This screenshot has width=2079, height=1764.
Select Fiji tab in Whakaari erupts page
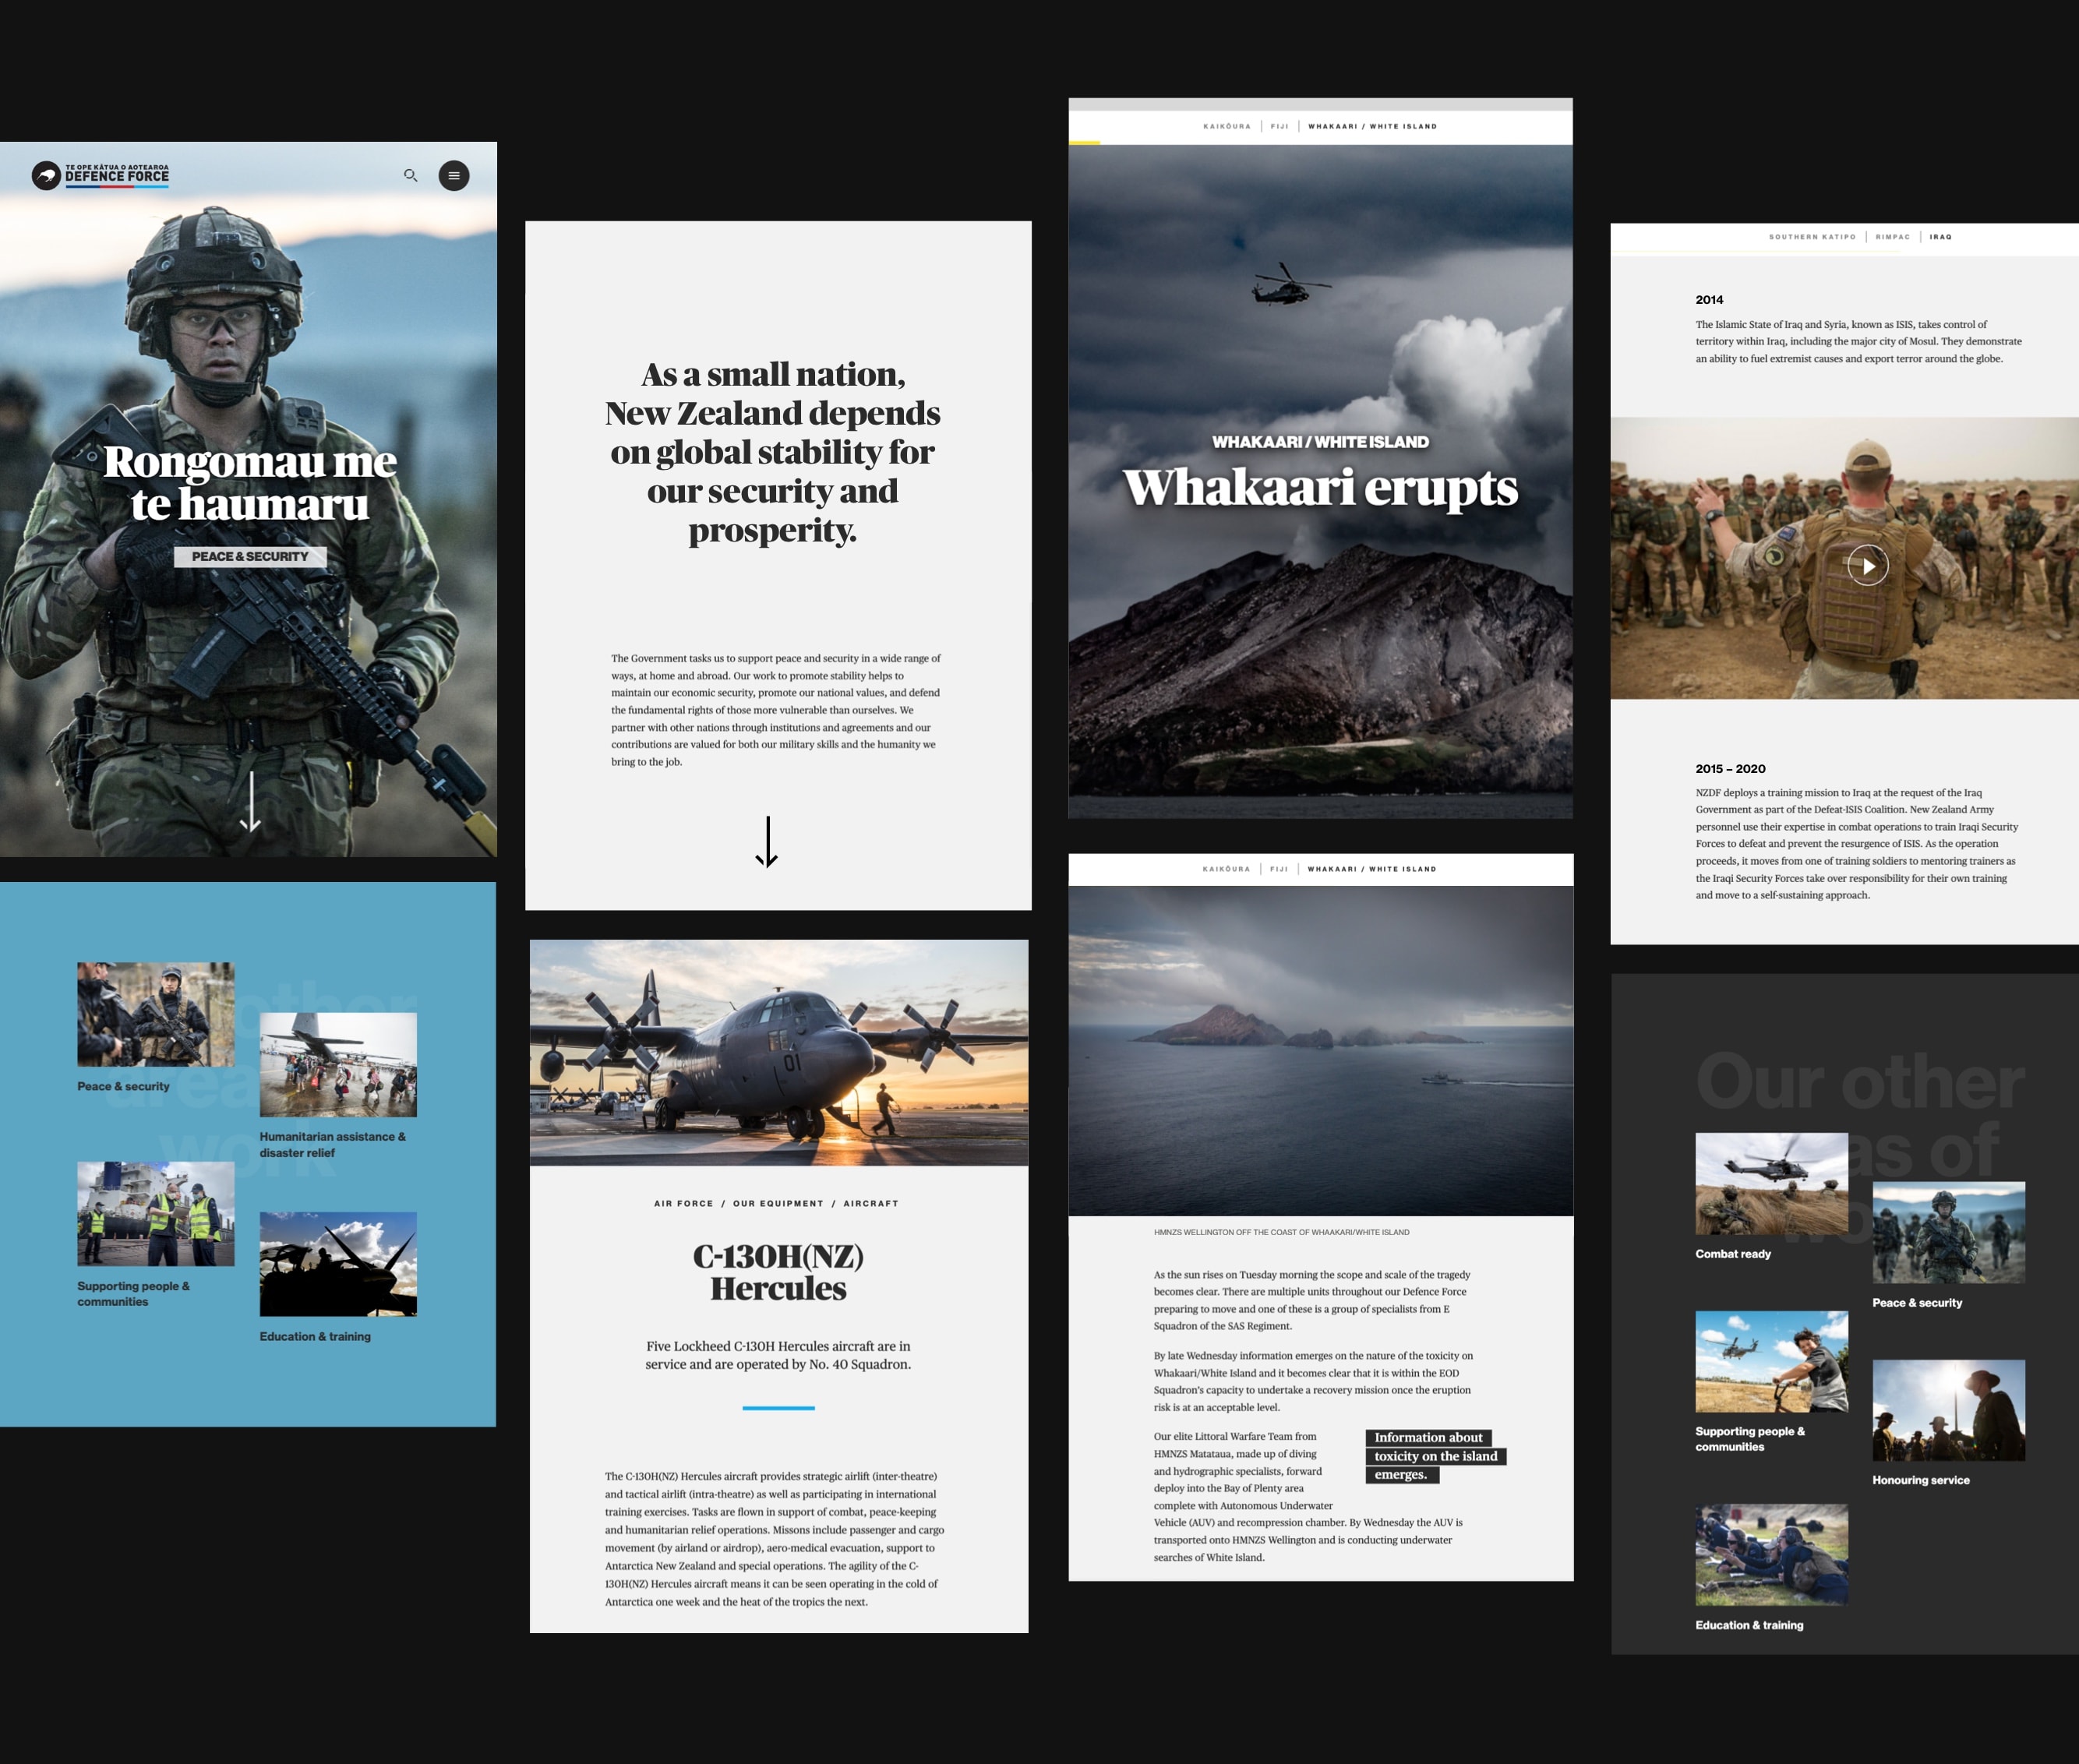pyautogui.click(x=1280, y=126)
